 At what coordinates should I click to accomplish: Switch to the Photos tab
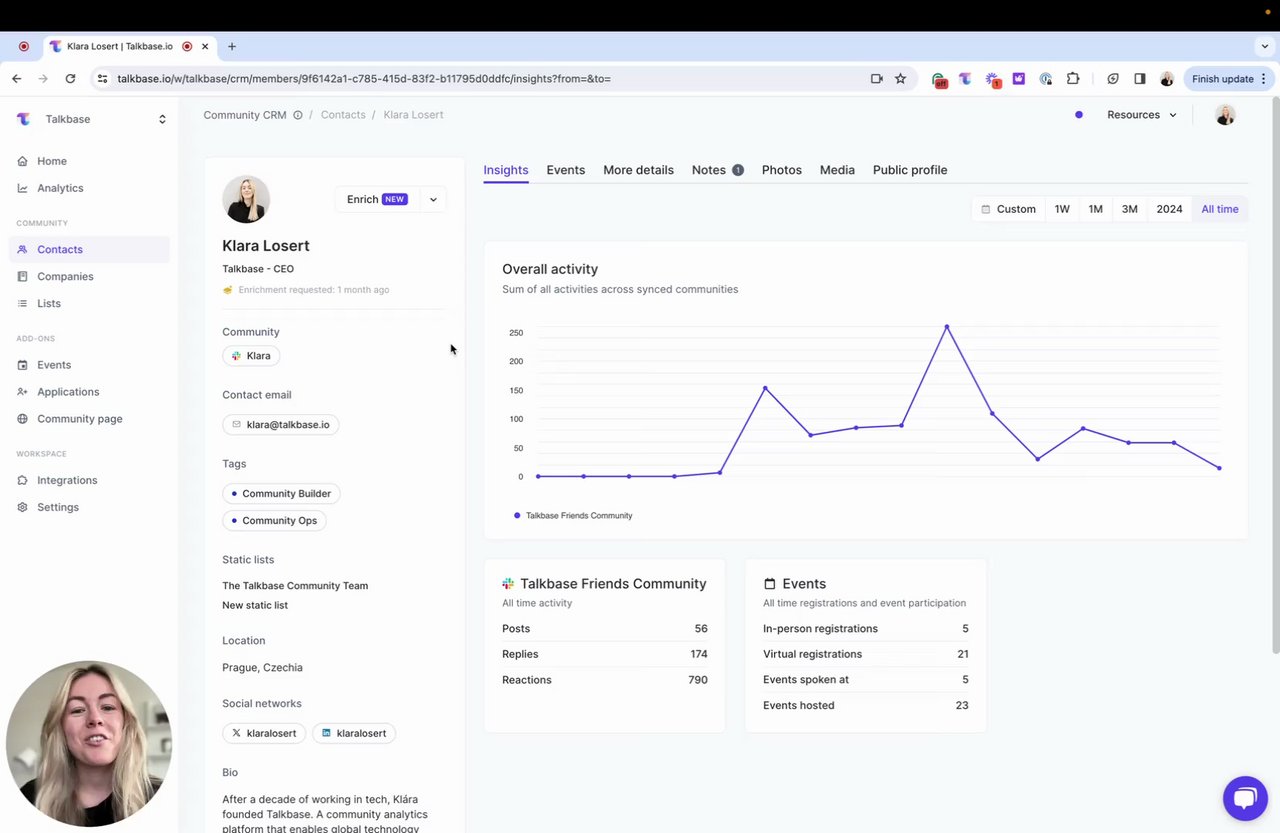(x=782, y=170)
